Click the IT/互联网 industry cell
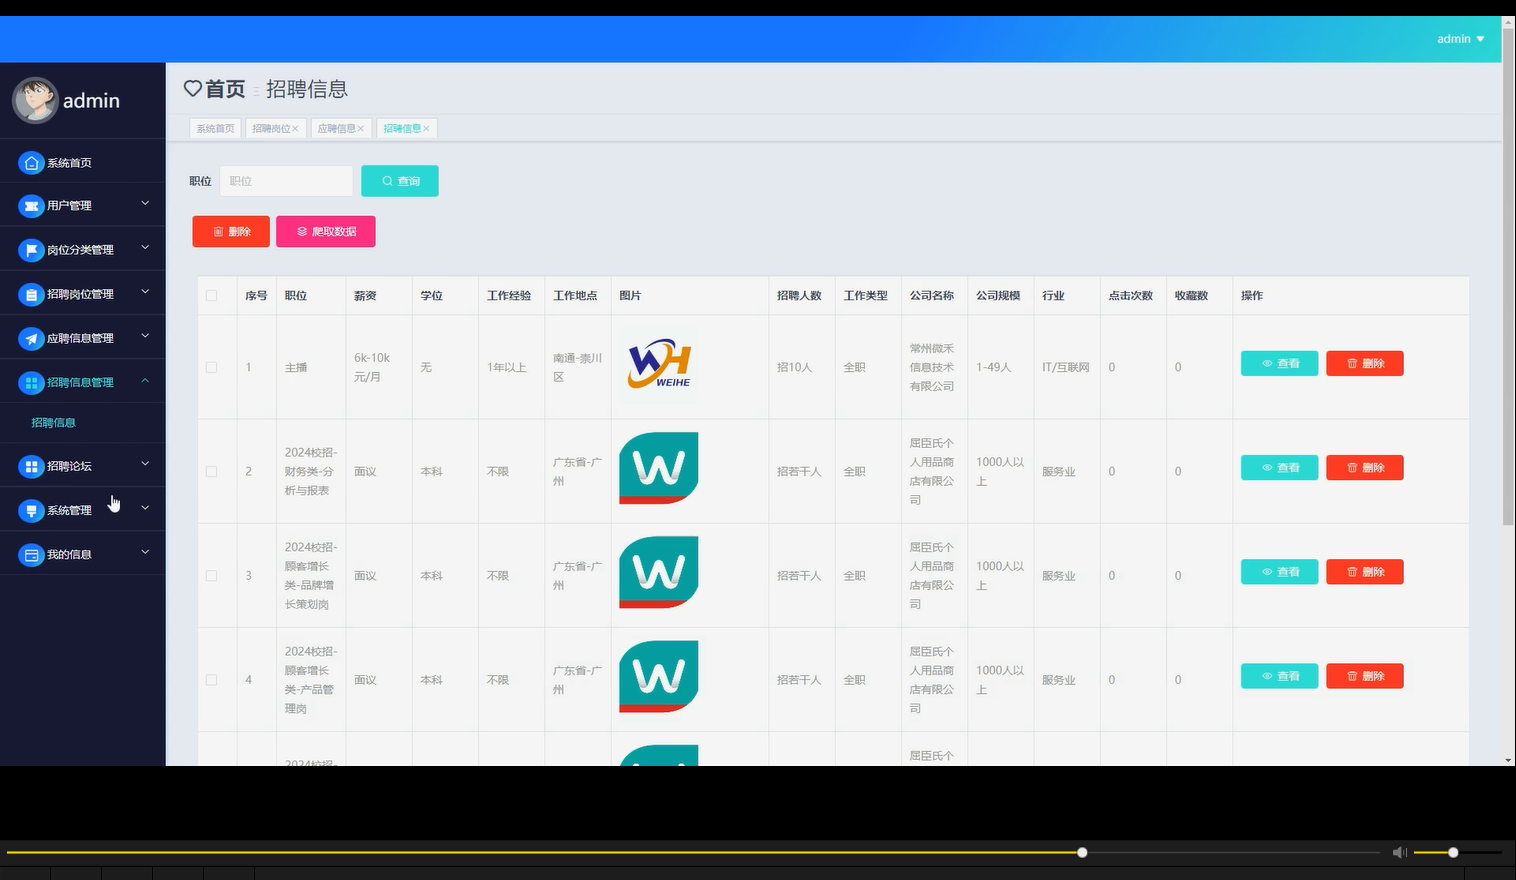This screenshot has height=880, width=1516. (x=1066, y=367)
